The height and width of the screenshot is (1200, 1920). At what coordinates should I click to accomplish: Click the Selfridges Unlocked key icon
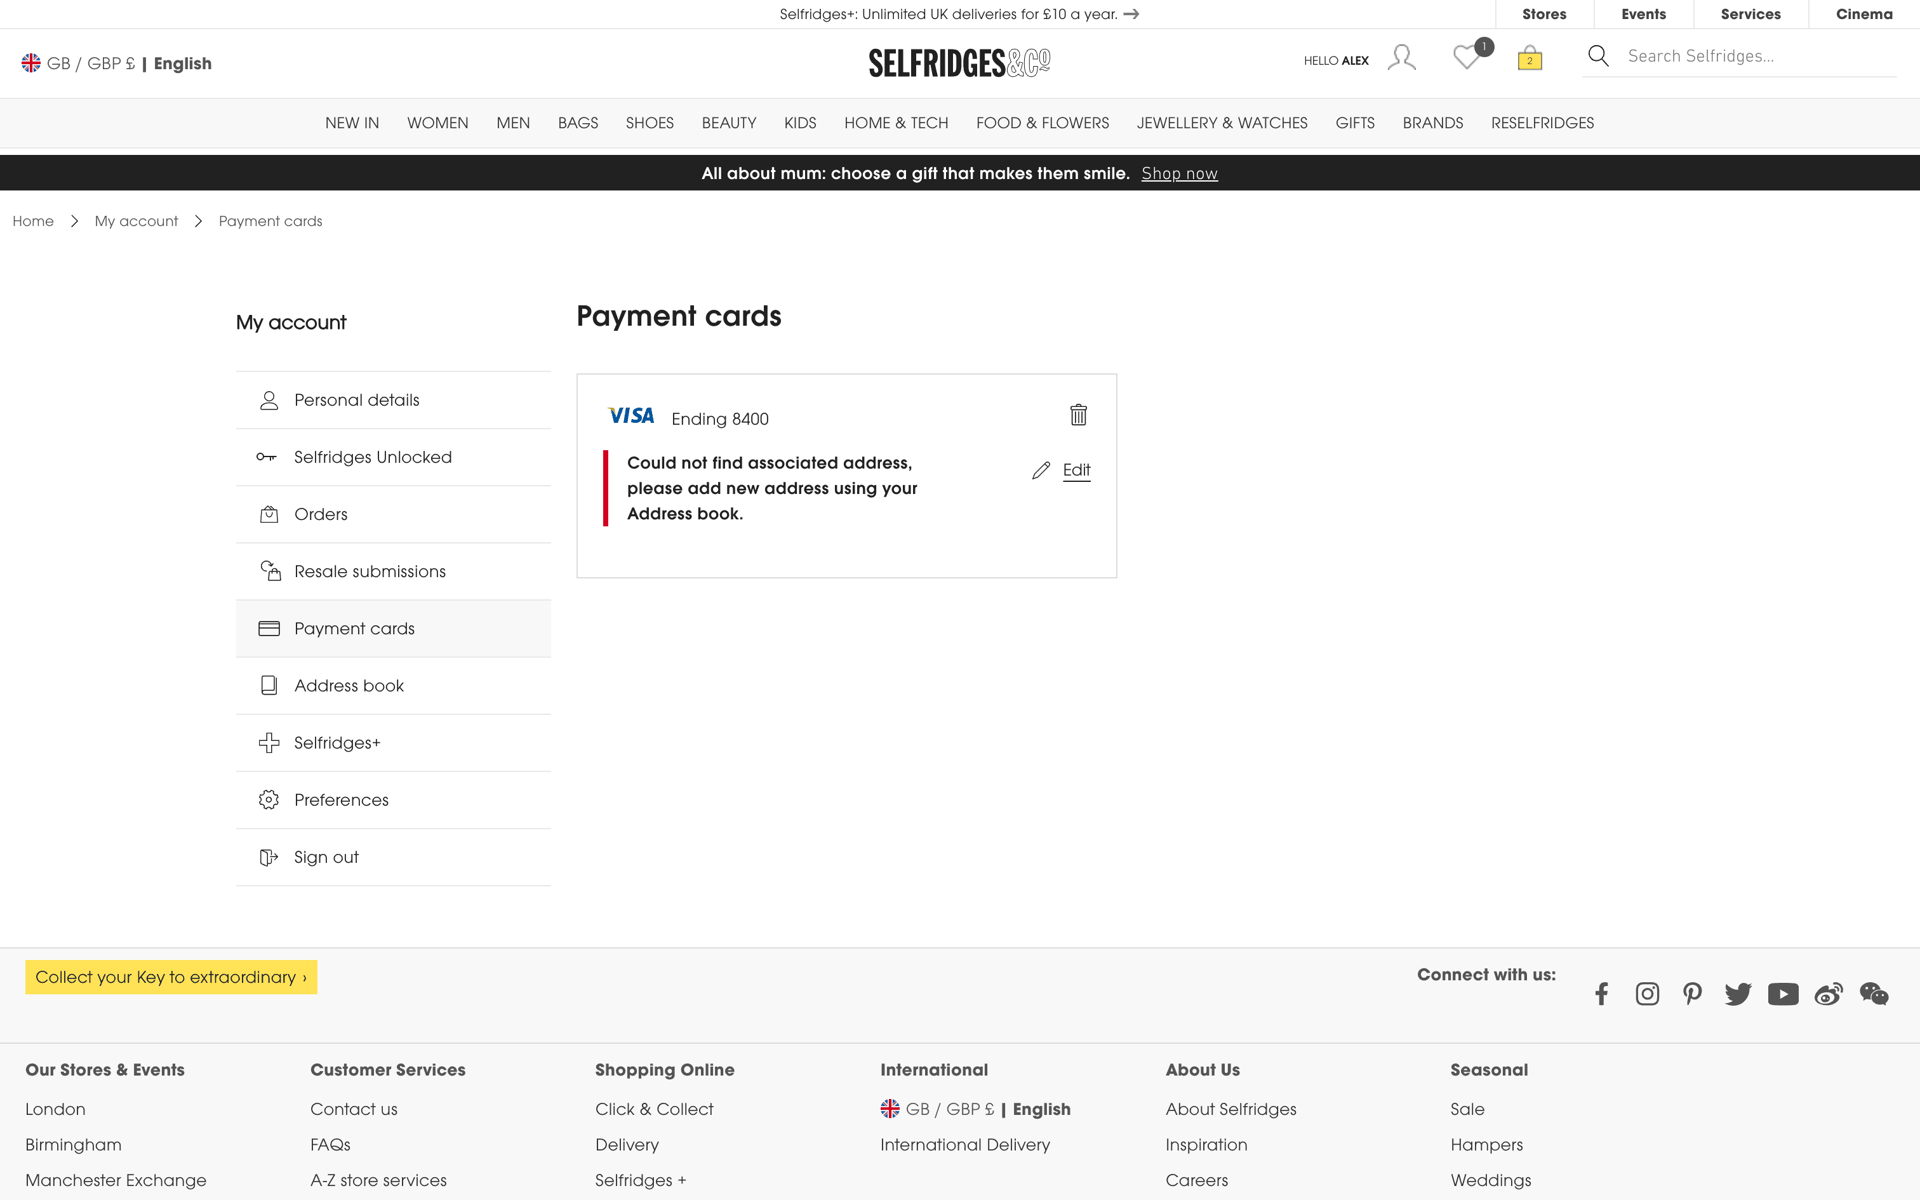tap(266, 457)
